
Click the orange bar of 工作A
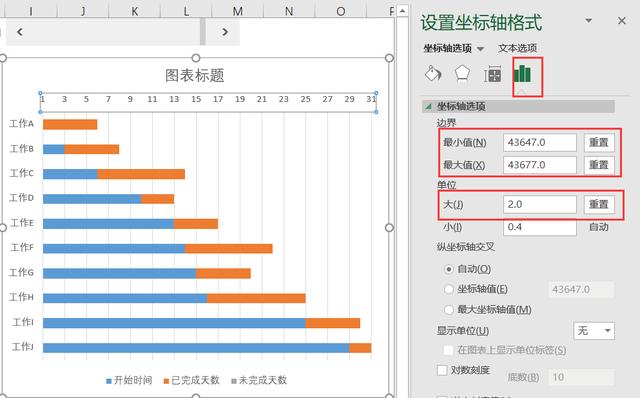(x=70, y=125)
